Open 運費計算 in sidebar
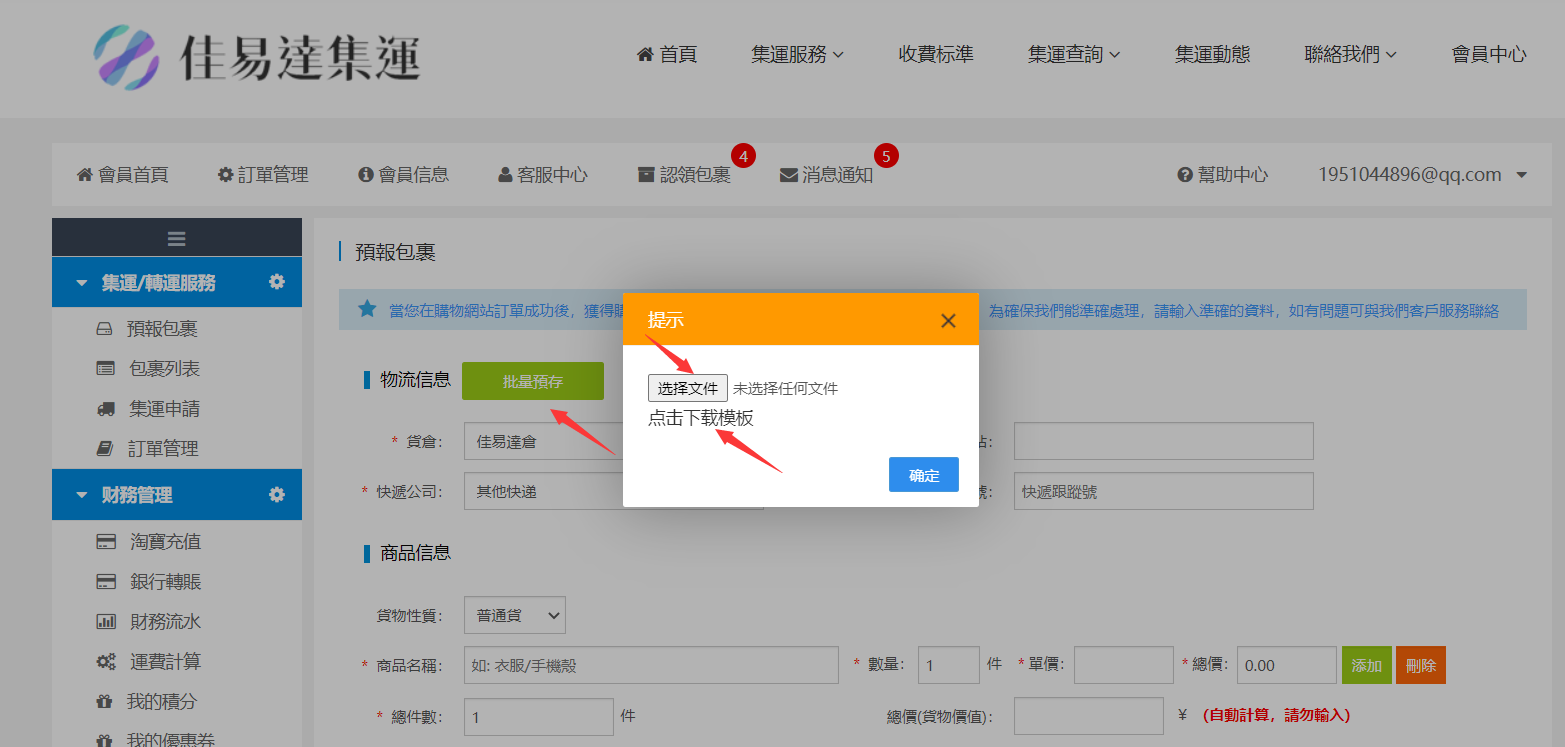Screen dimensions: 1565x747 tap(165, 662)
